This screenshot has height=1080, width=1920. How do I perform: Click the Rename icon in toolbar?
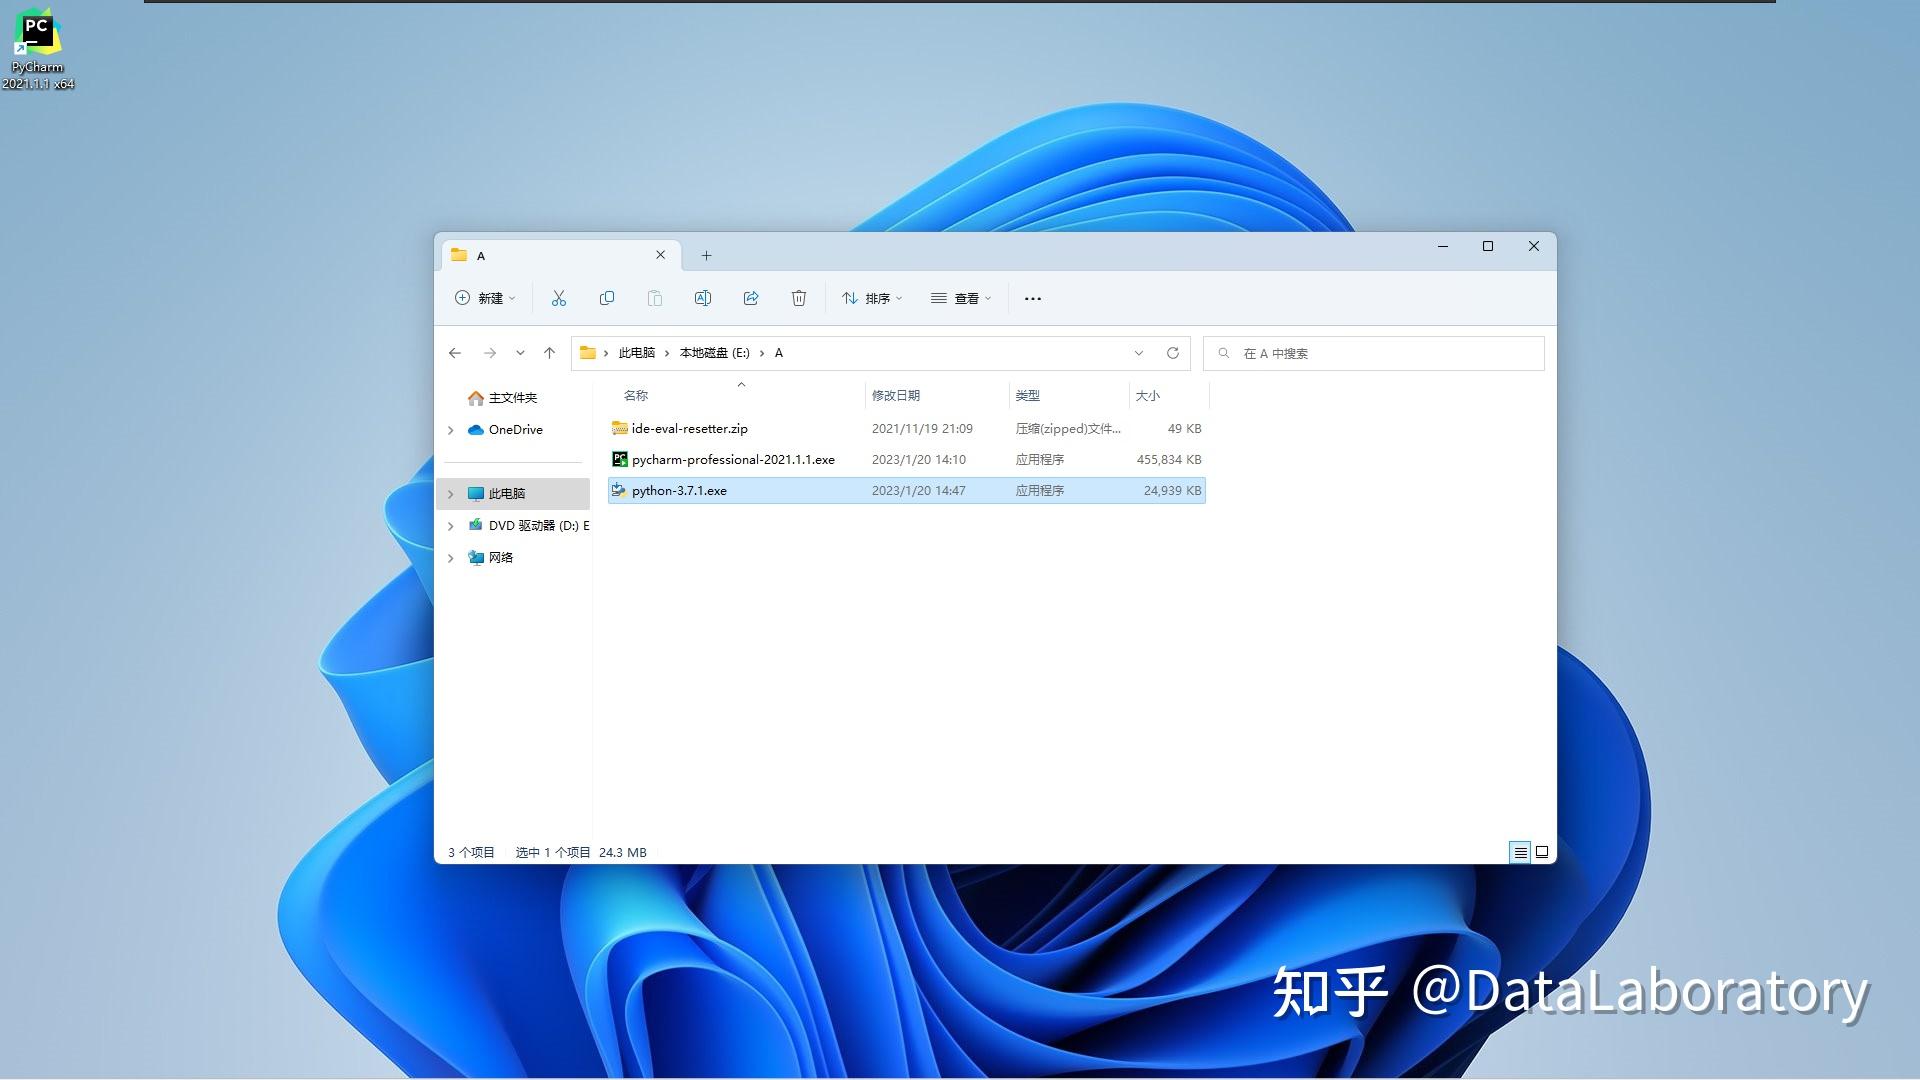click(x=703, y=298)
